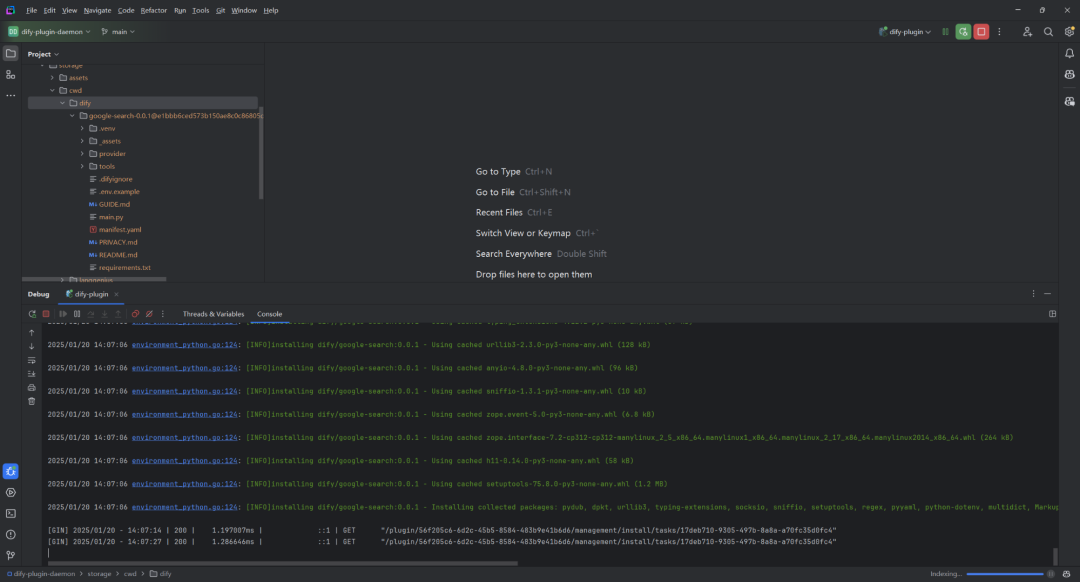This screenshot has width=1080, height=582.
Task: Open the Project view dropdown
Action: tap(43, 54)
